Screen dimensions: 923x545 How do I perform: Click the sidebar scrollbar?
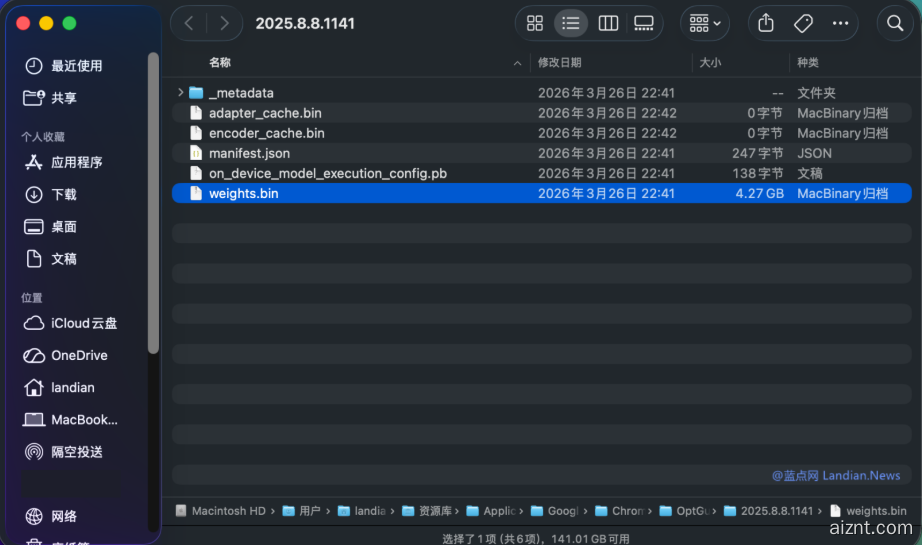click(x=153, y=203)
